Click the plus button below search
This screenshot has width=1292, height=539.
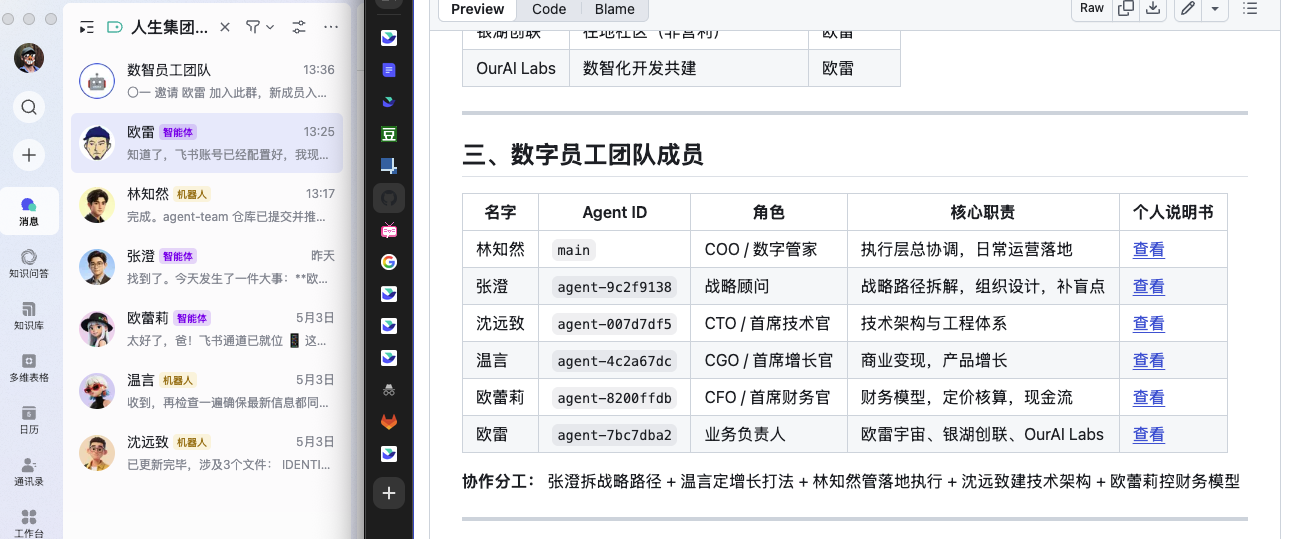pos(29,155)
